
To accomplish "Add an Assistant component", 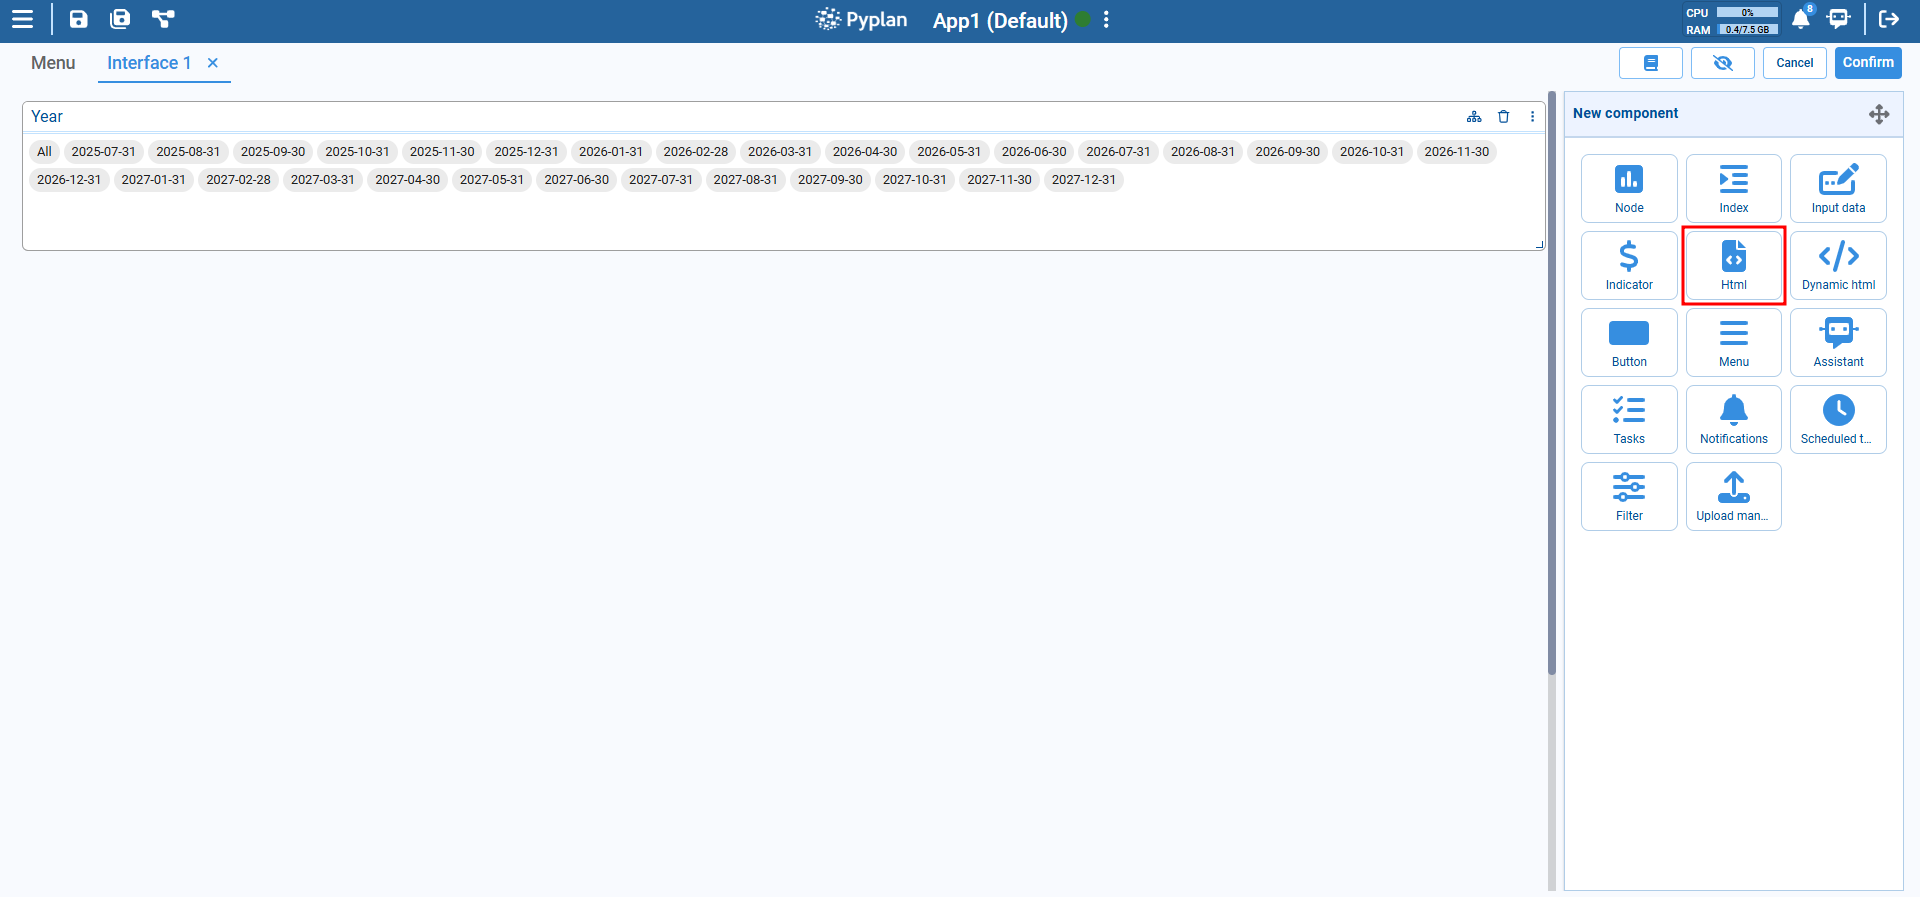I will (1837, 342).
